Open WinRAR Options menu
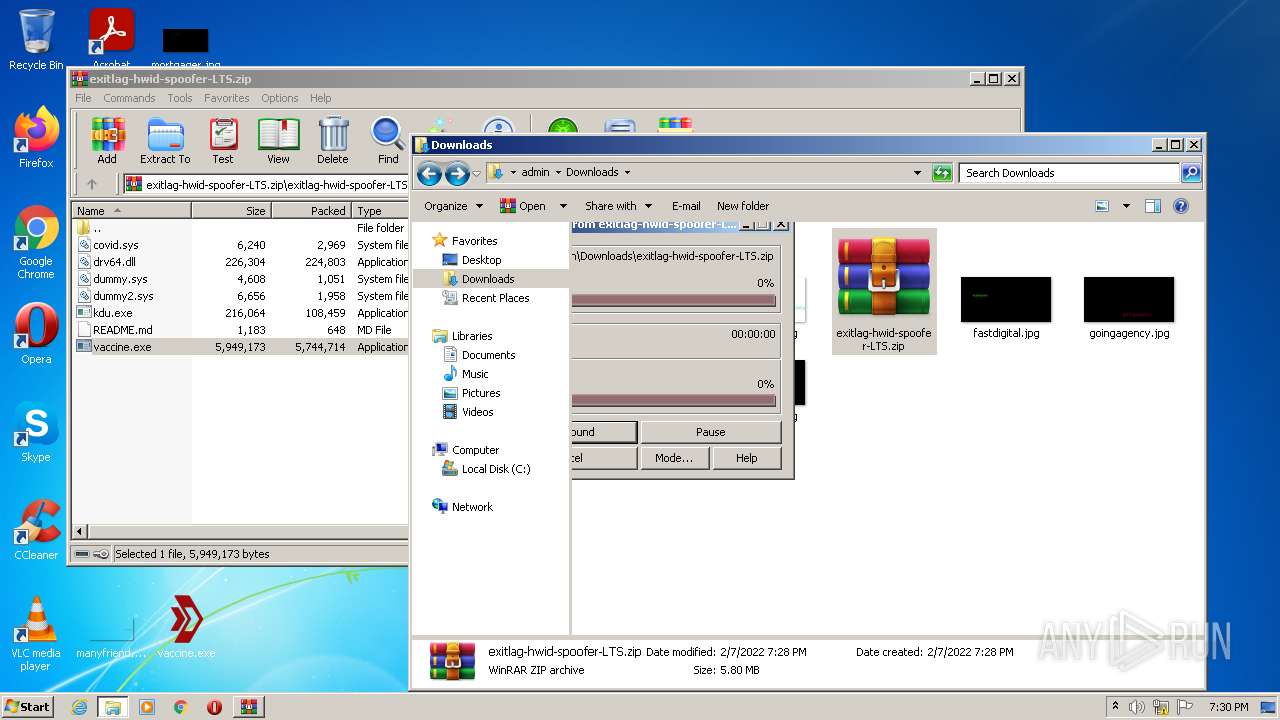 [x=280, y=98]
